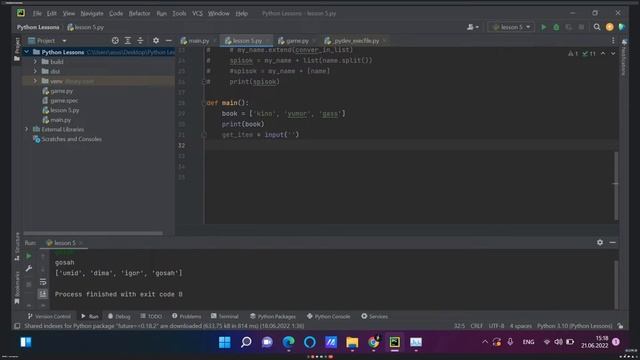Screen dimensions: 640x360
Task: Click Run with Coverage icon in toolbar
Action: [569, 27]
